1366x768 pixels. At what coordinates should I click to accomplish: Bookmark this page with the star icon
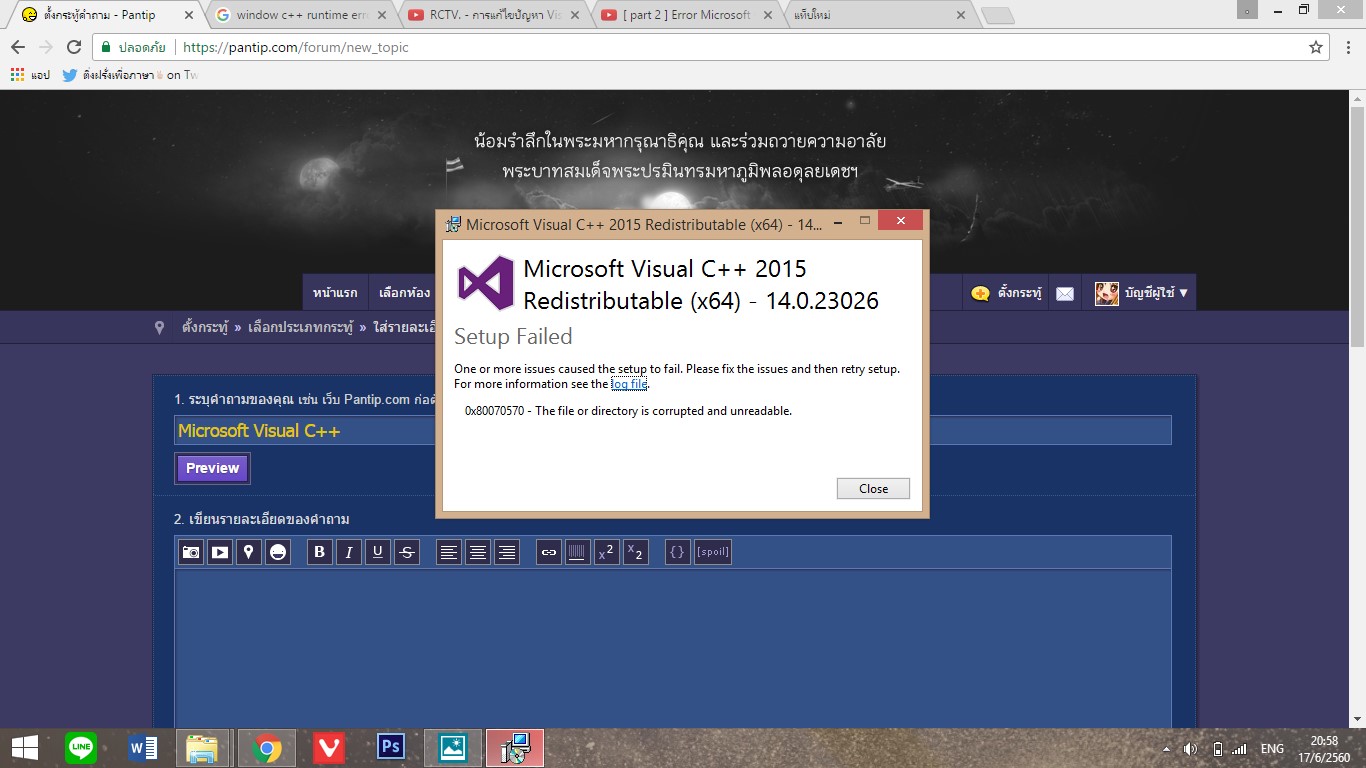coord(1316,47)
